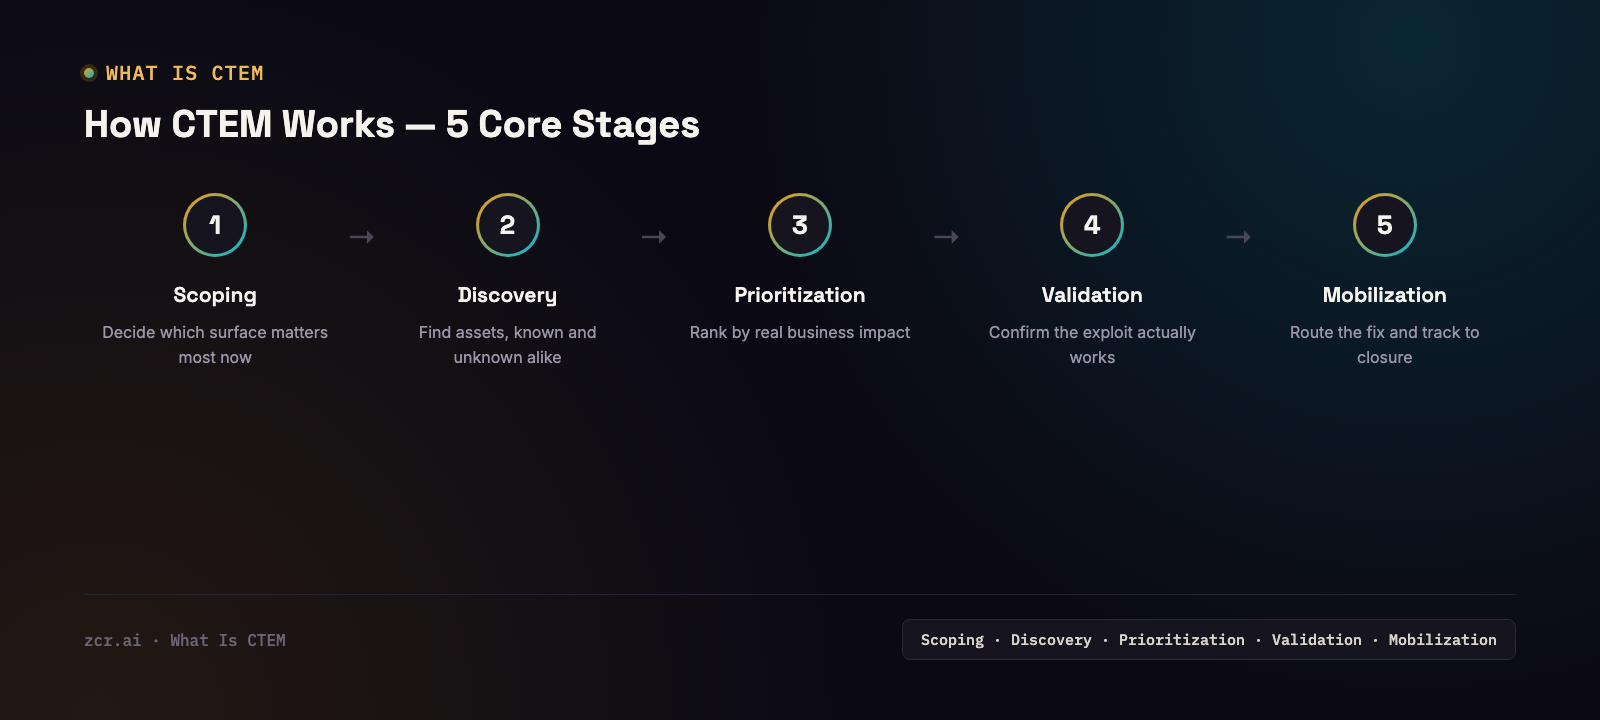
Task: Click the "How CTEM Works — 5 Core Stages" heading
Action: [x=392, y=125]
